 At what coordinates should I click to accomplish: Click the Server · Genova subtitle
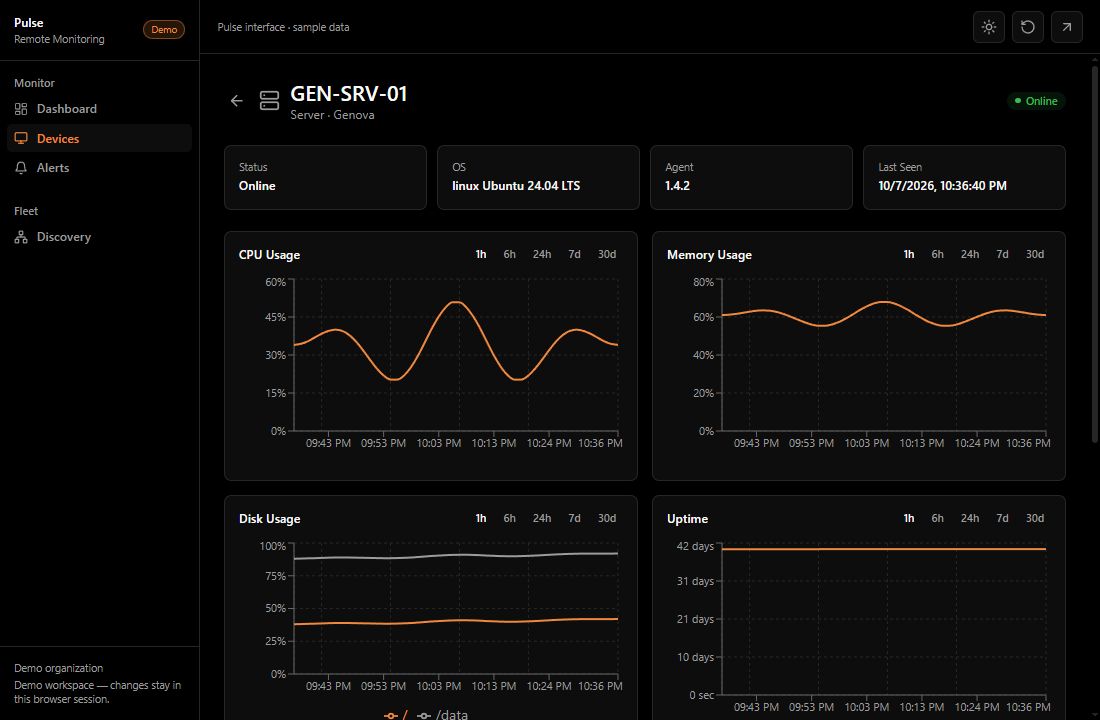click(333, 115)
